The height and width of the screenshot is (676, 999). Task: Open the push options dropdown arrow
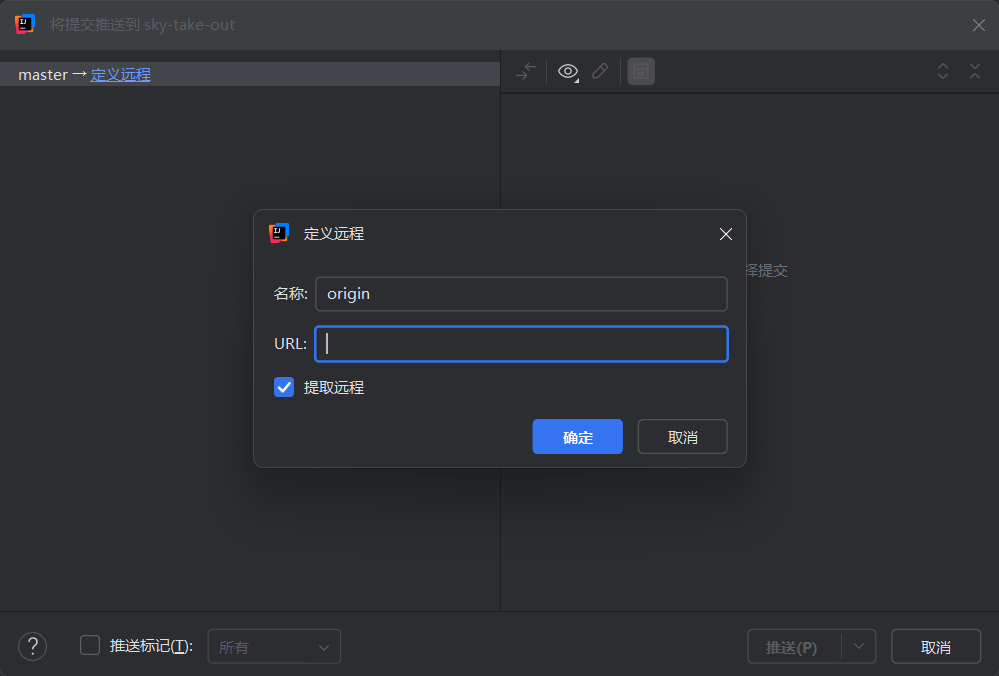[x=859, y=647]
